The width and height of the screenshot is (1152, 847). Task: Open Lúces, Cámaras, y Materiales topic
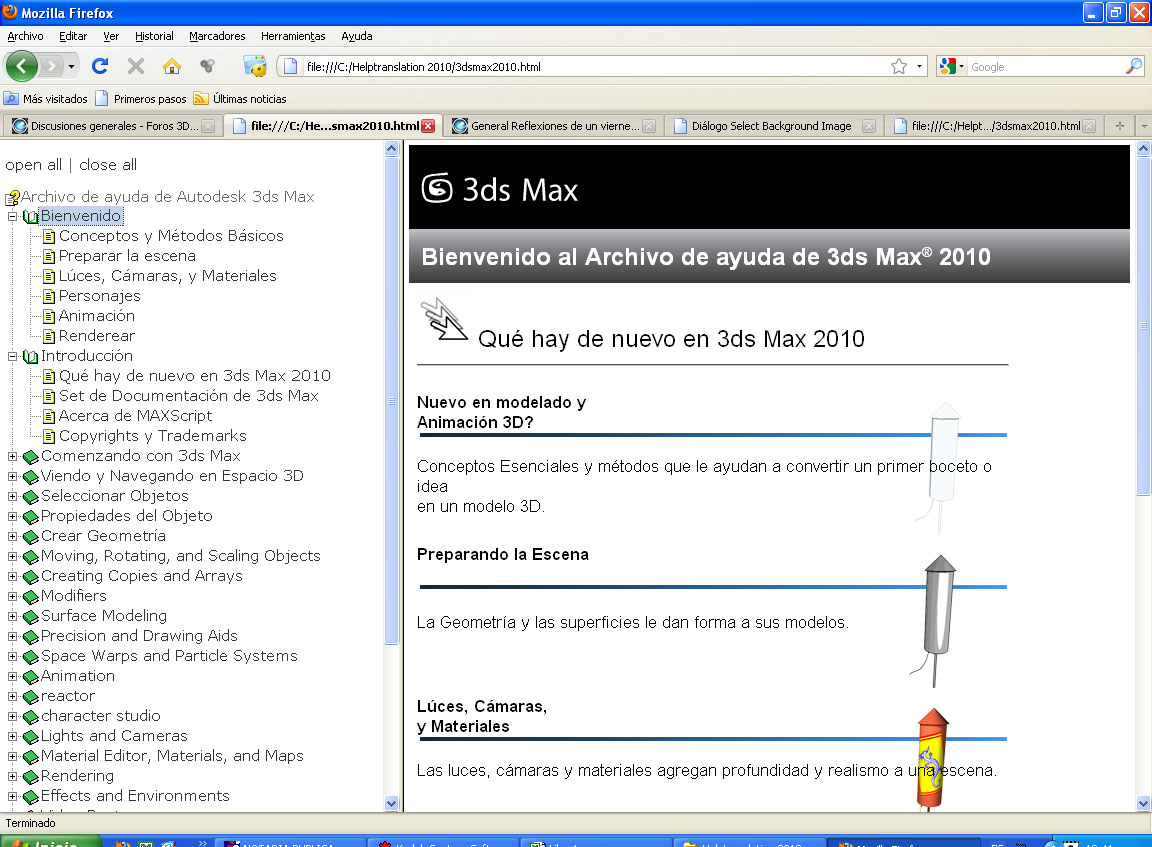coord(168,275)
